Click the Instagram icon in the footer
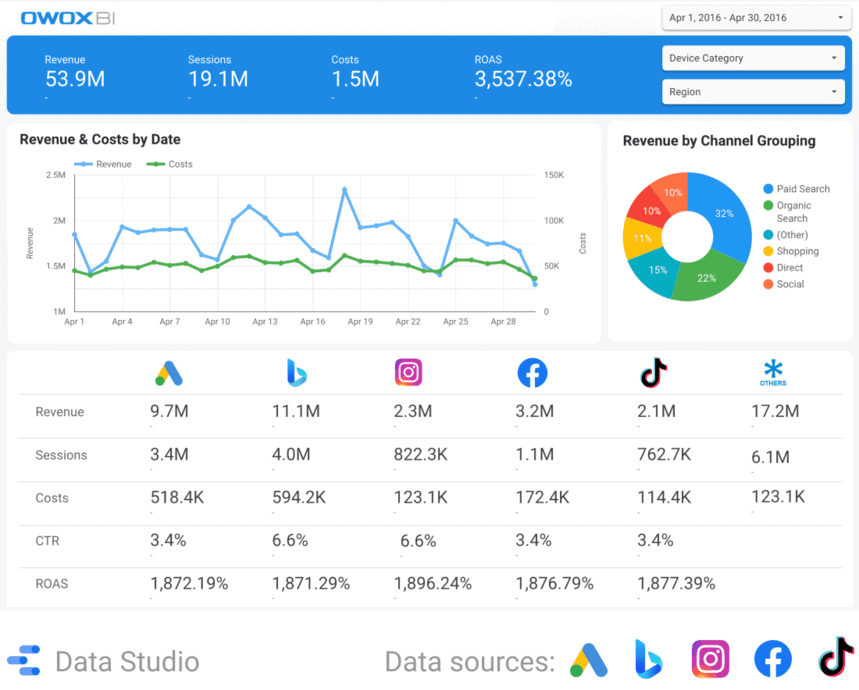 tap(710, 659)
